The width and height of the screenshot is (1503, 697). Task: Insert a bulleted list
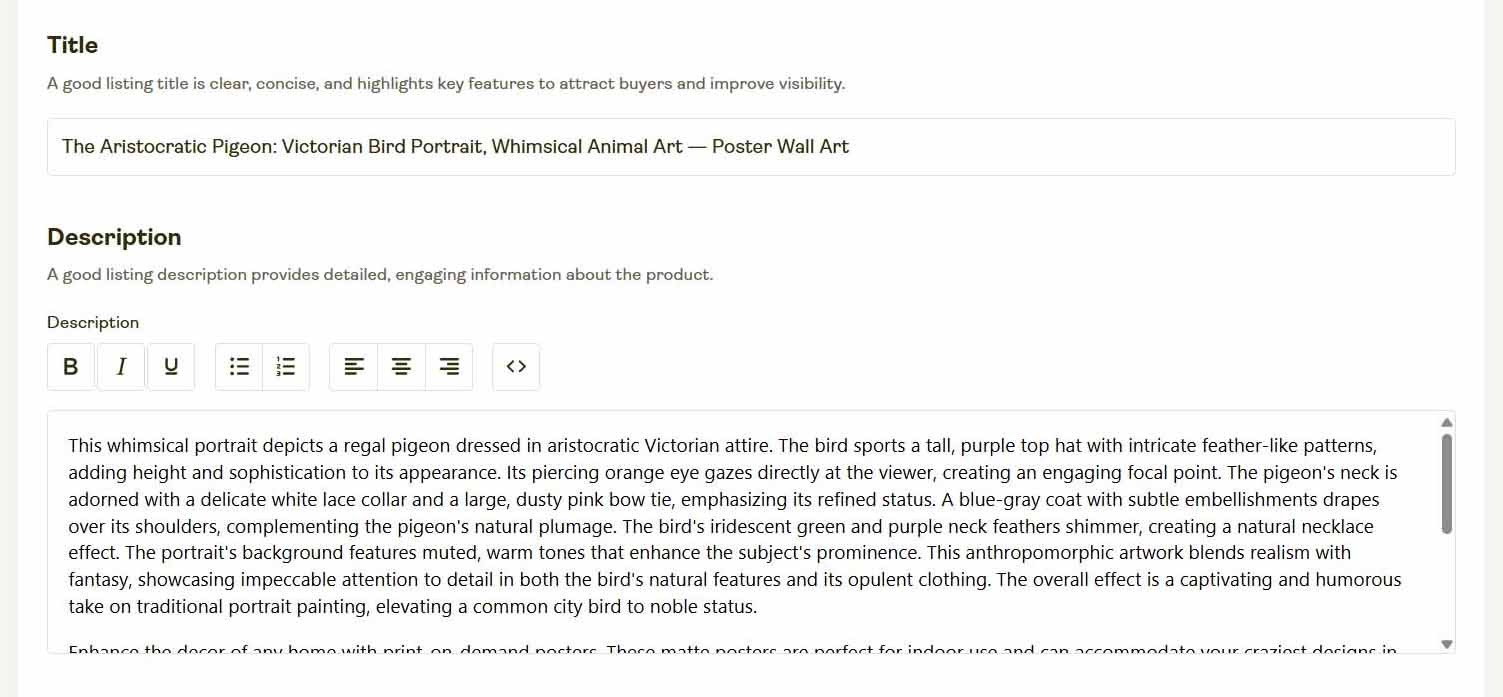(238, 366)
